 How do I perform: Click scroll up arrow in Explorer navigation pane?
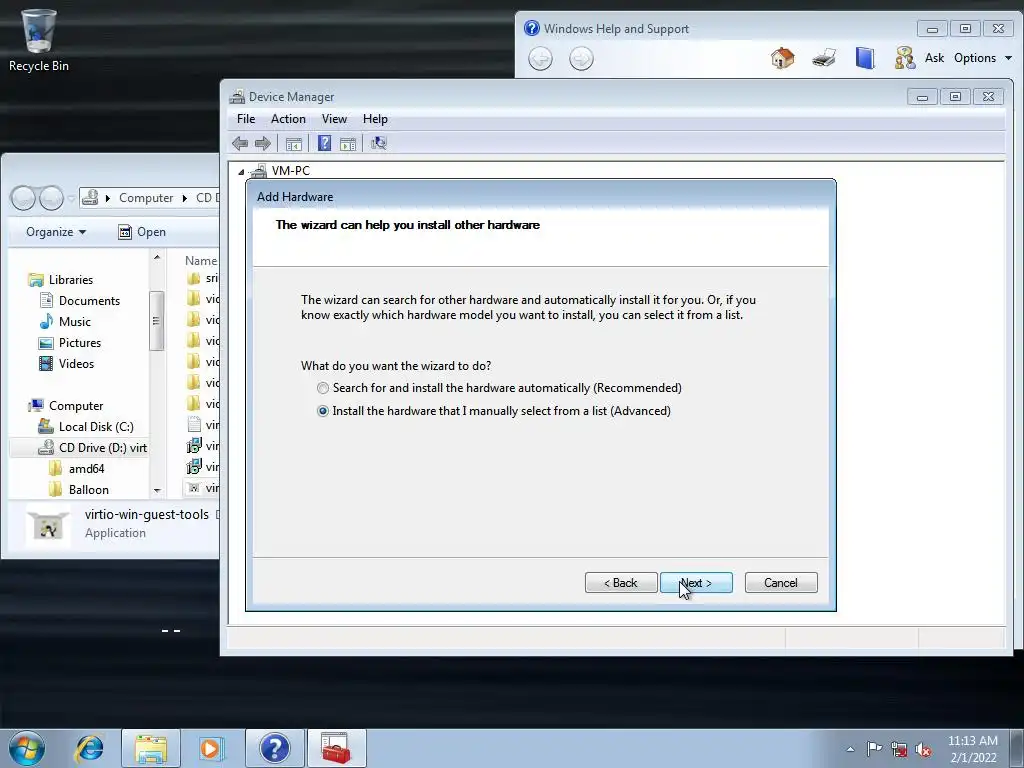[x=157, y=258]
